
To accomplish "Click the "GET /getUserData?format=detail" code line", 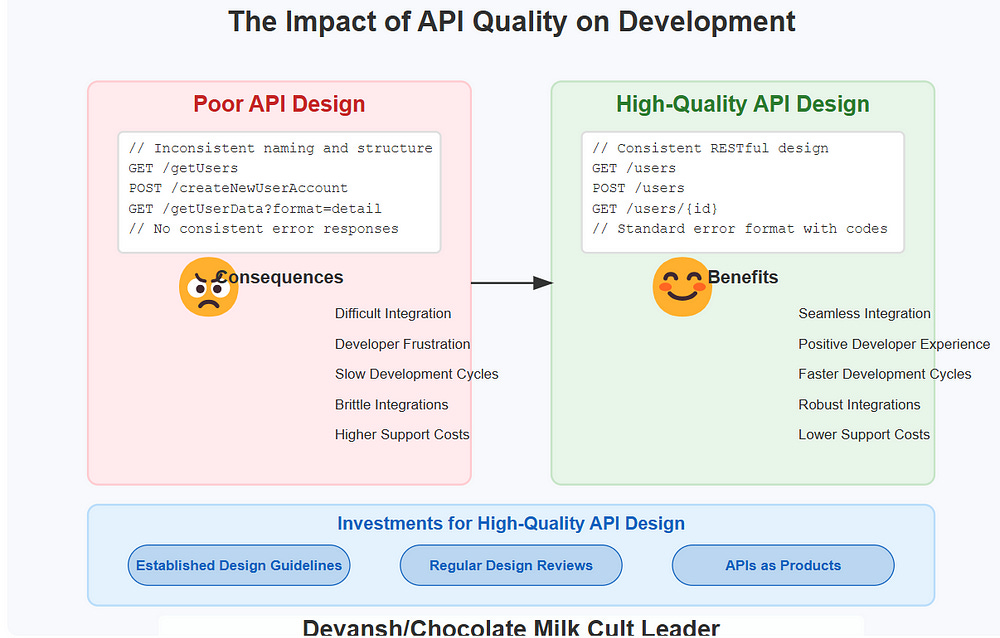I will coord(255,209).
